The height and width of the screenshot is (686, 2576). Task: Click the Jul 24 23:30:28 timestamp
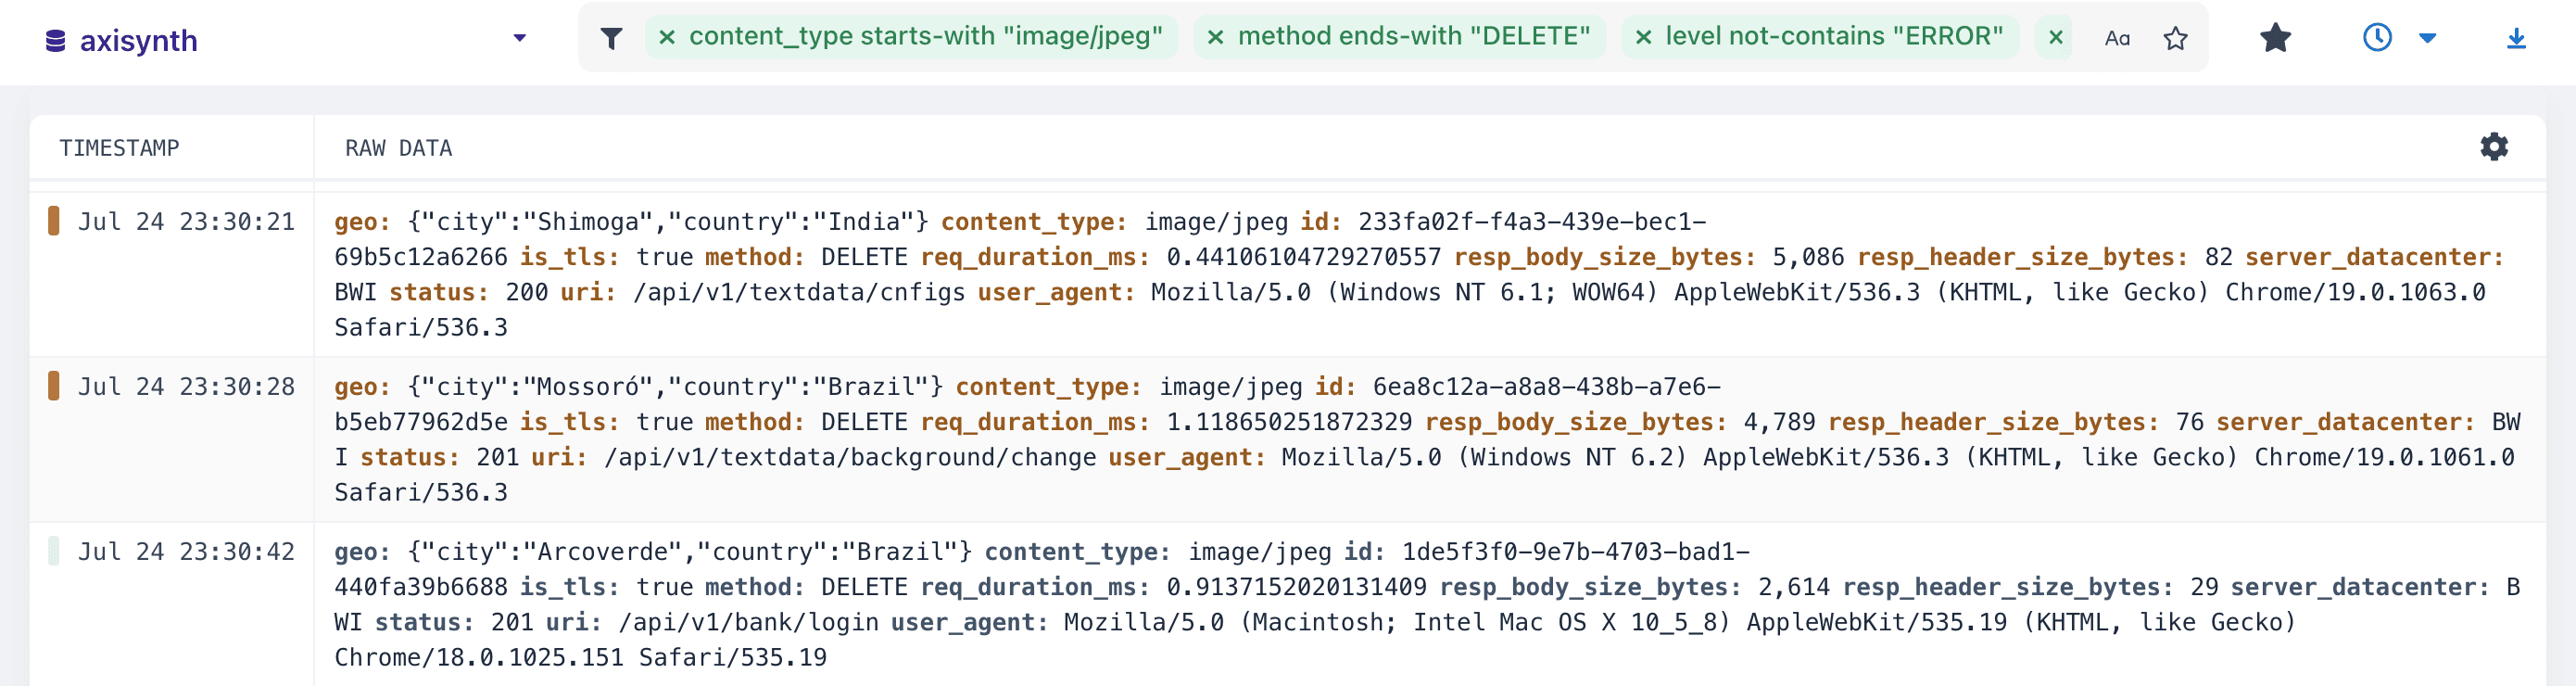coord(186,387)
